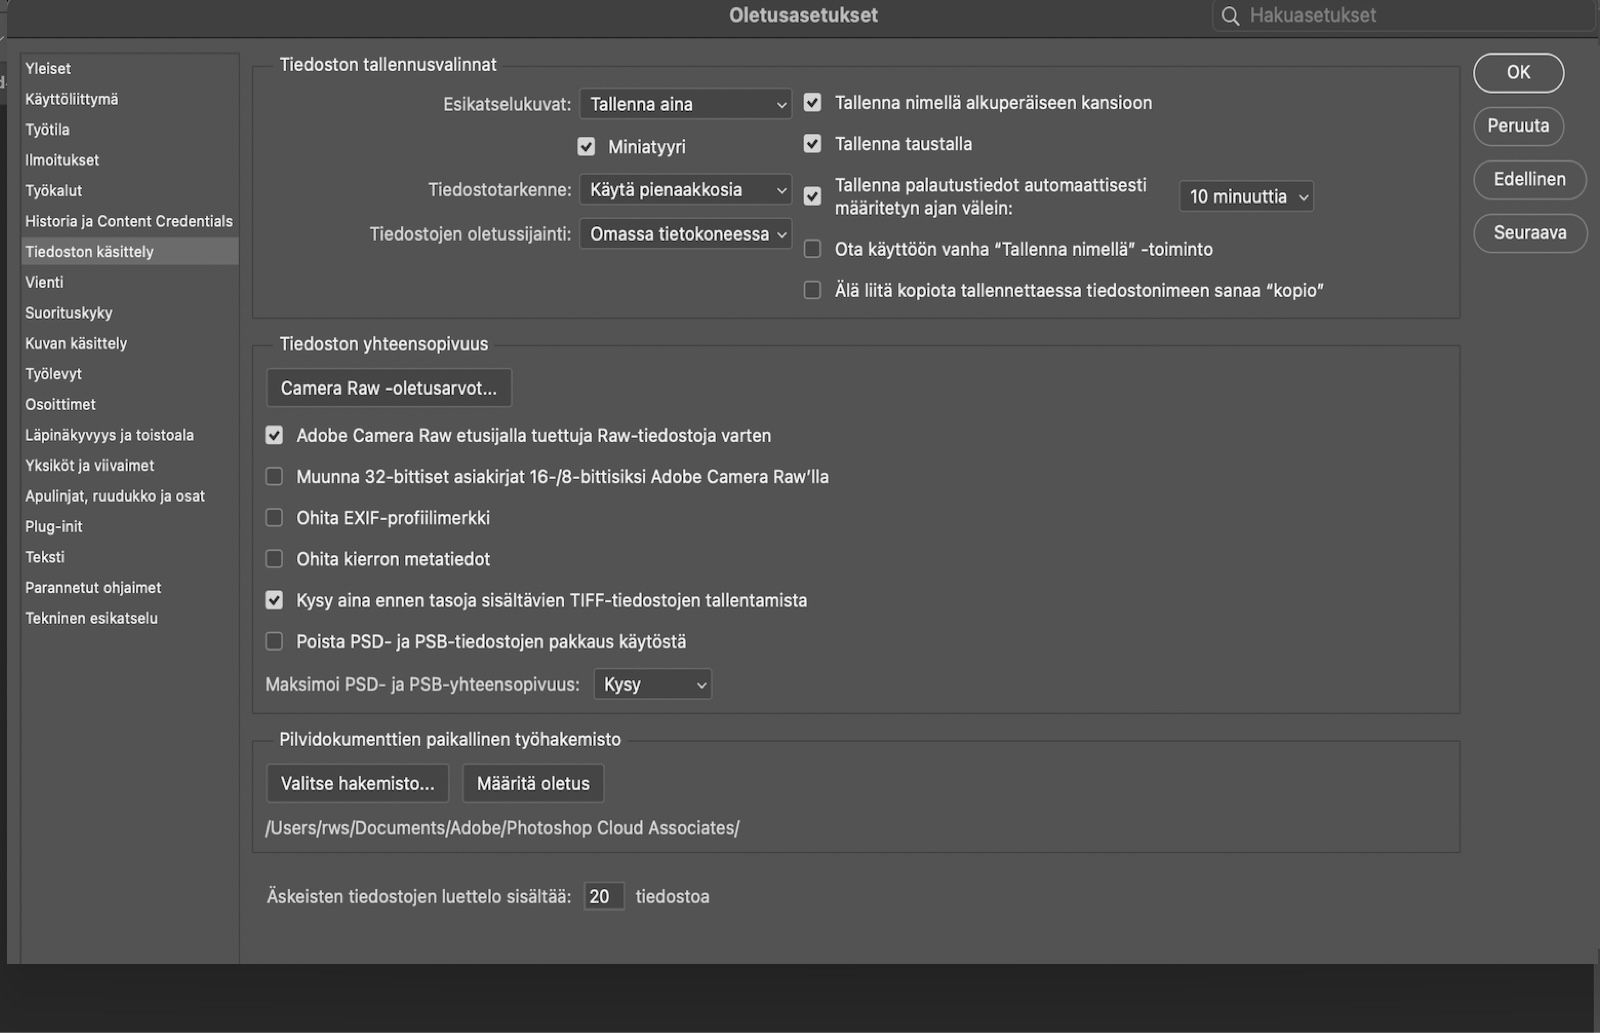This screenshot has height=1033, width=1600.
Task: Go to Yleiset preferences
Action: pyautogui.click(x=48, y=68)
